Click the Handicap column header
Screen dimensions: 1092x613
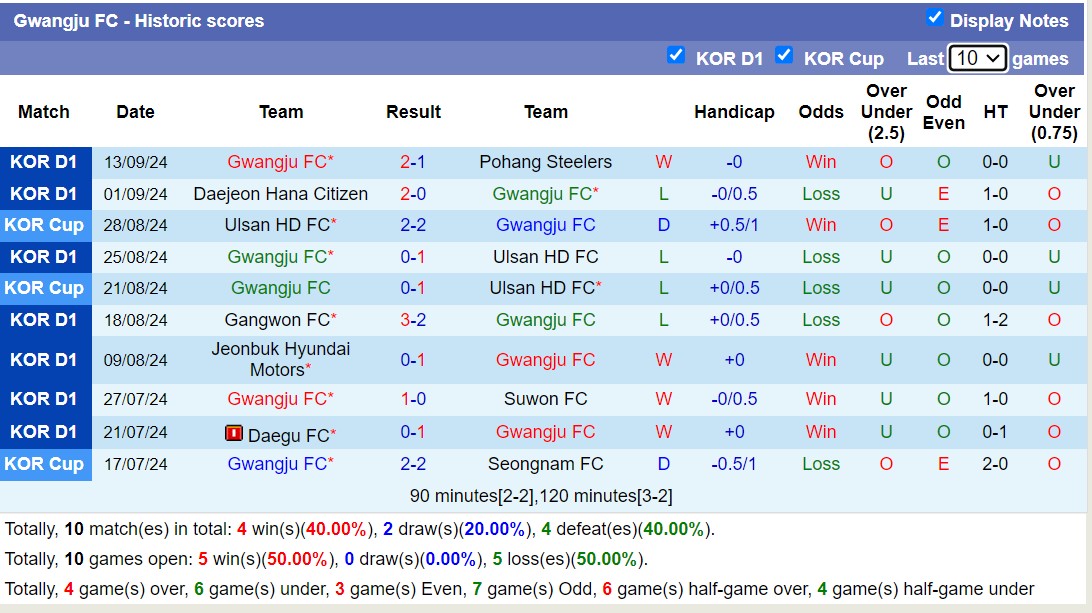(x=735, y=112)
